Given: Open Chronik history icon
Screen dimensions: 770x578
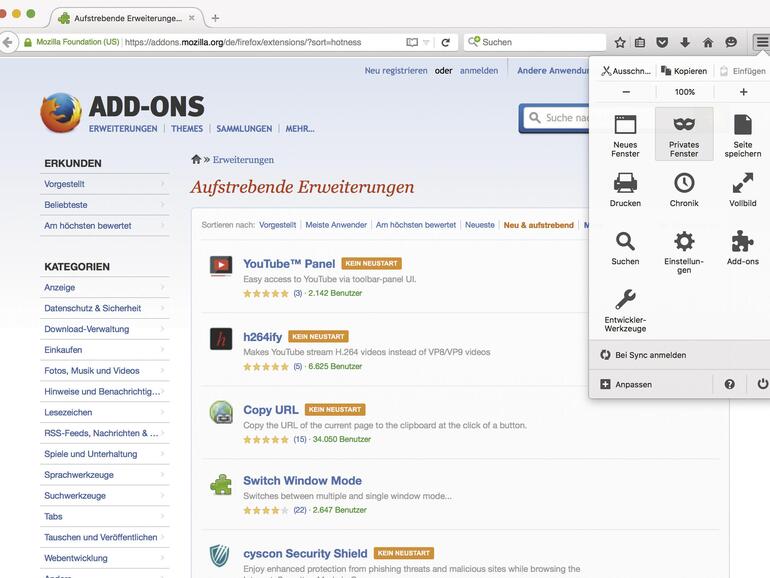Looking at the screenshot, I should 684,183.
